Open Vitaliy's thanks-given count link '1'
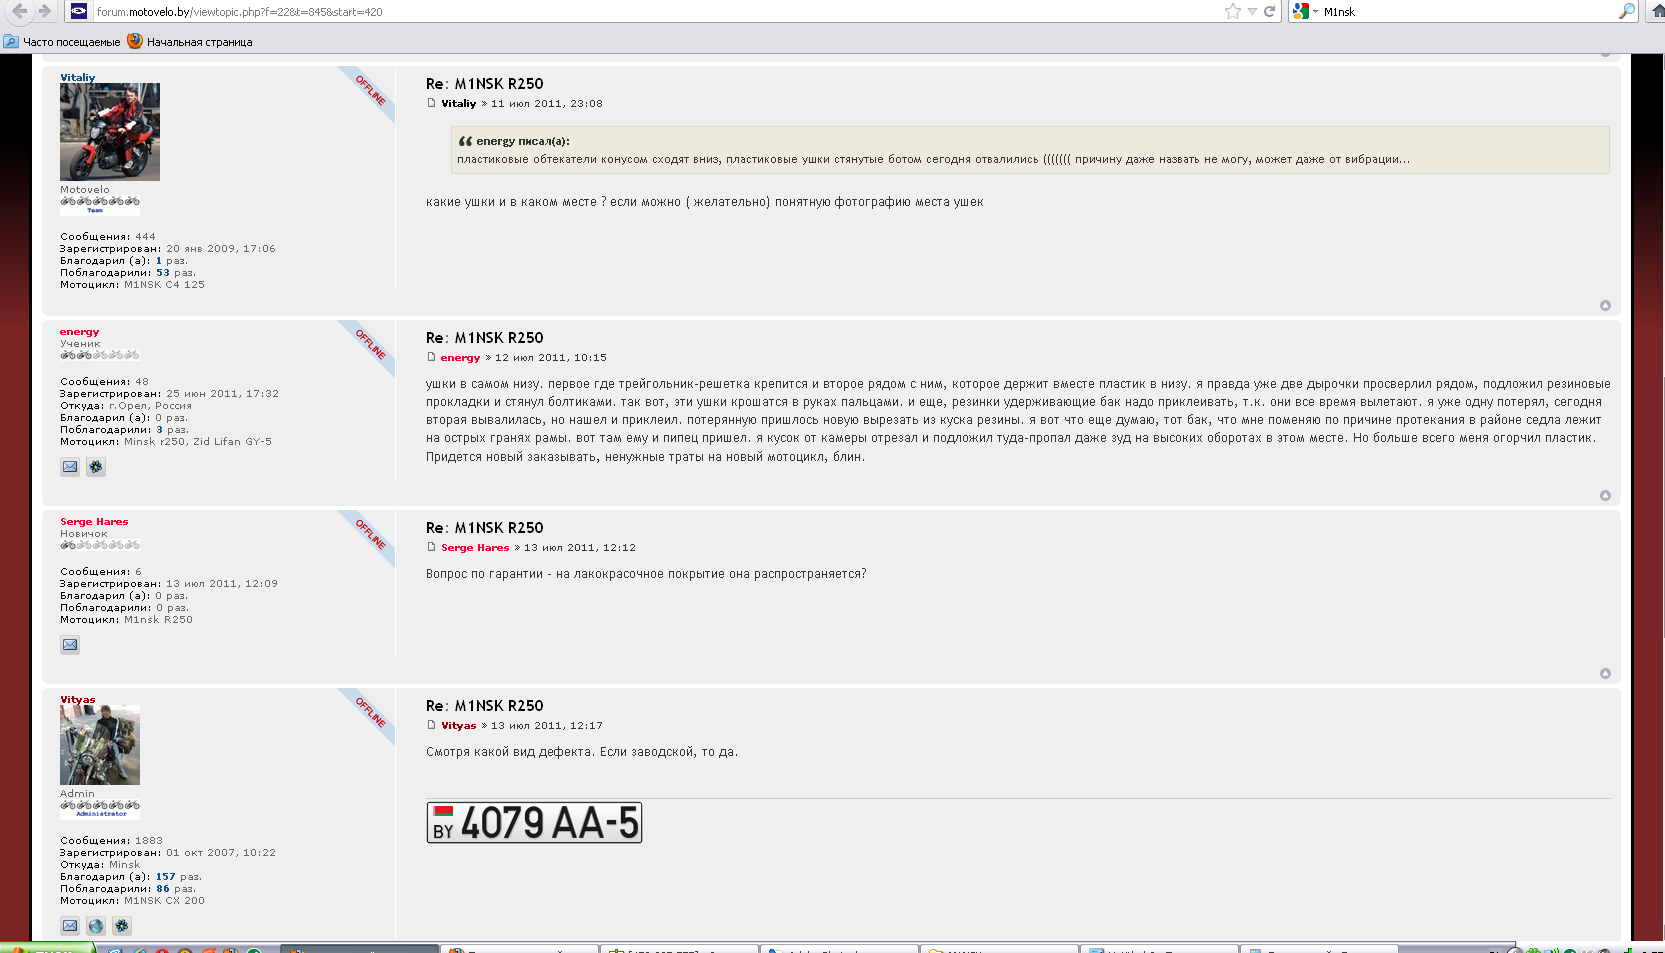This screenshot has width=1665, height=953. click(x=158, y=261)
